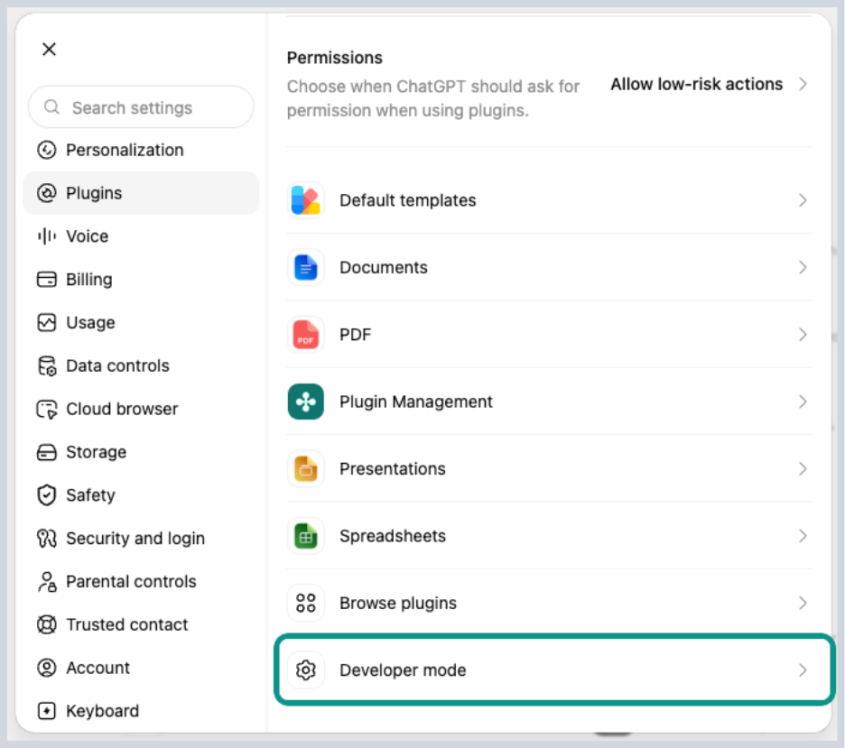Open Personalization settings
Screen dimensions: 845x748
141,150
